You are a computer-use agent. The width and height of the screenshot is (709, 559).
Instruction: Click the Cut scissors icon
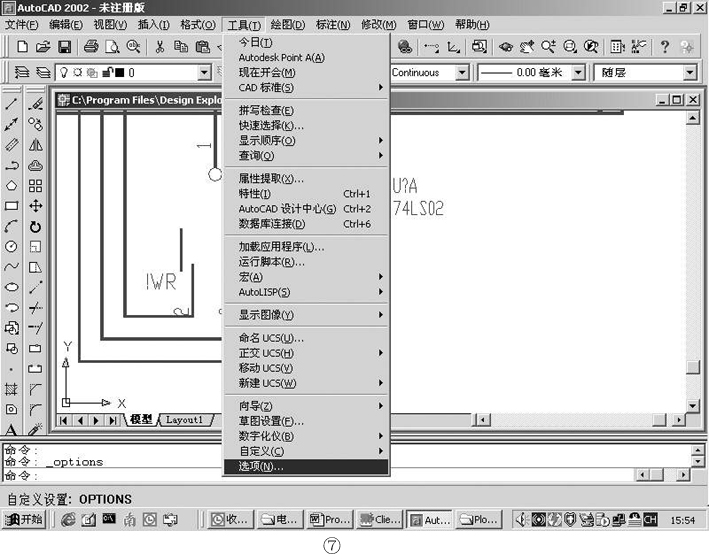pos(159,47)
